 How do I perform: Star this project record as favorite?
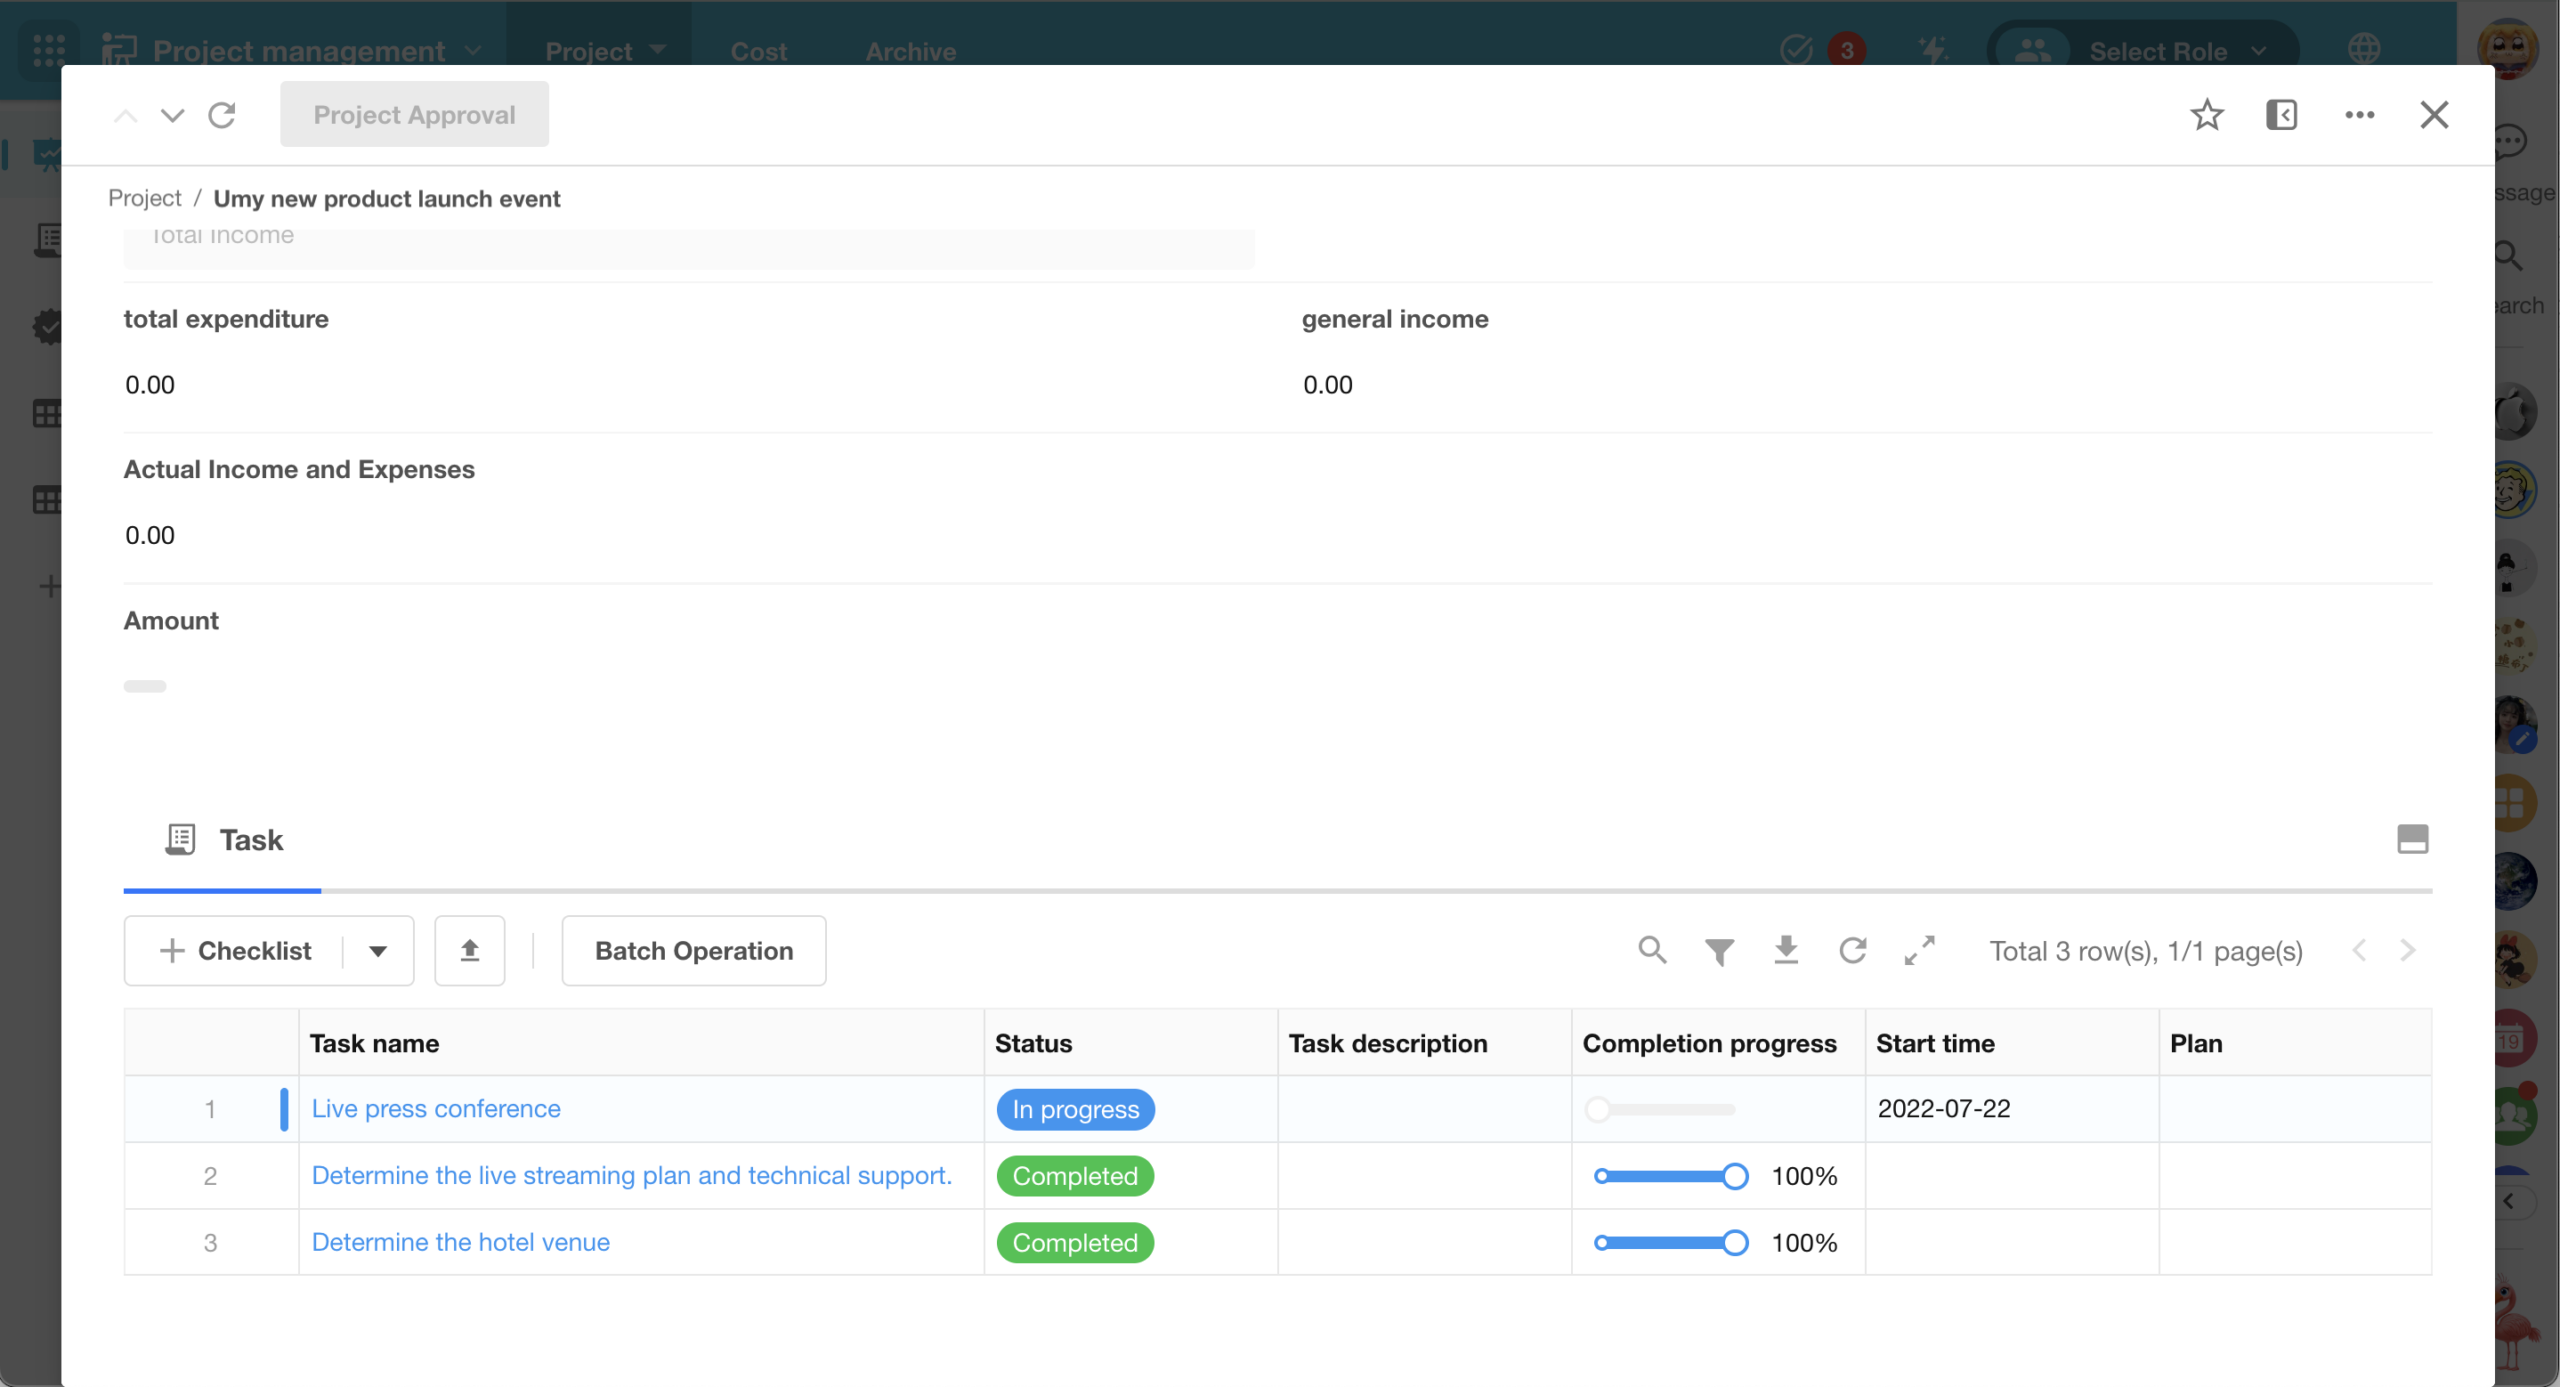click(x=2206, y=115)
